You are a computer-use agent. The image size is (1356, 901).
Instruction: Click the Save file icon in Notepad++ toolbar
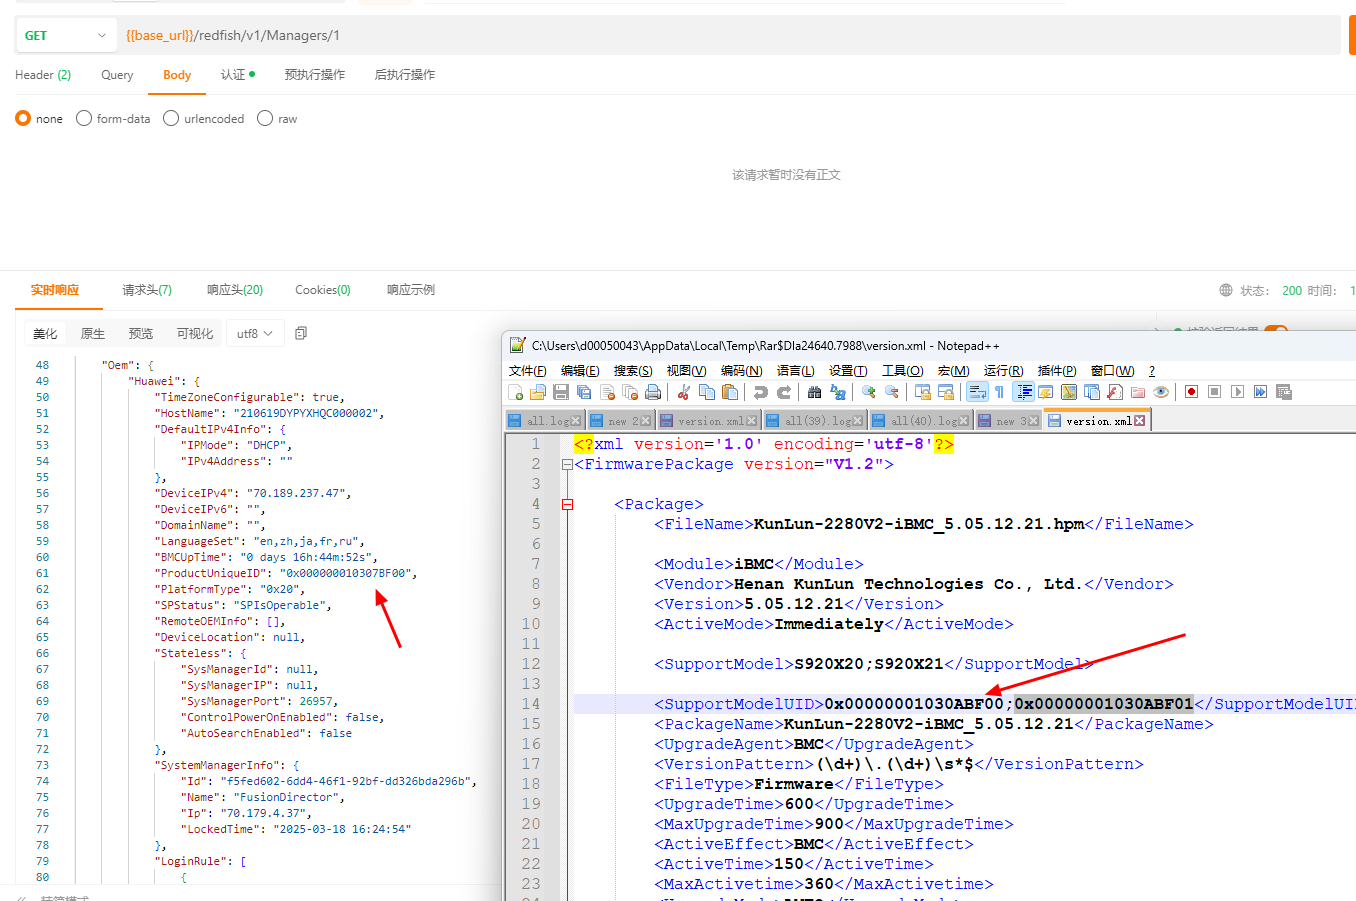(x=561, y=392)
